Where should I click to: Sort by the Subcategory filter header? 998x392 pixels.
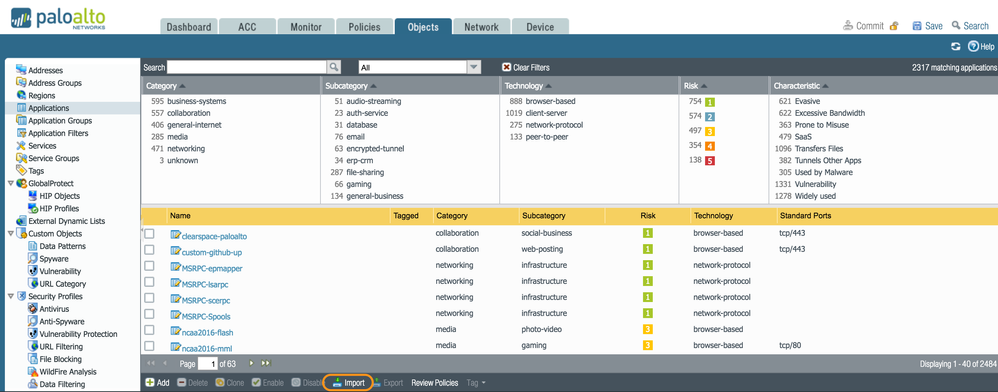[x=351, y=86]
